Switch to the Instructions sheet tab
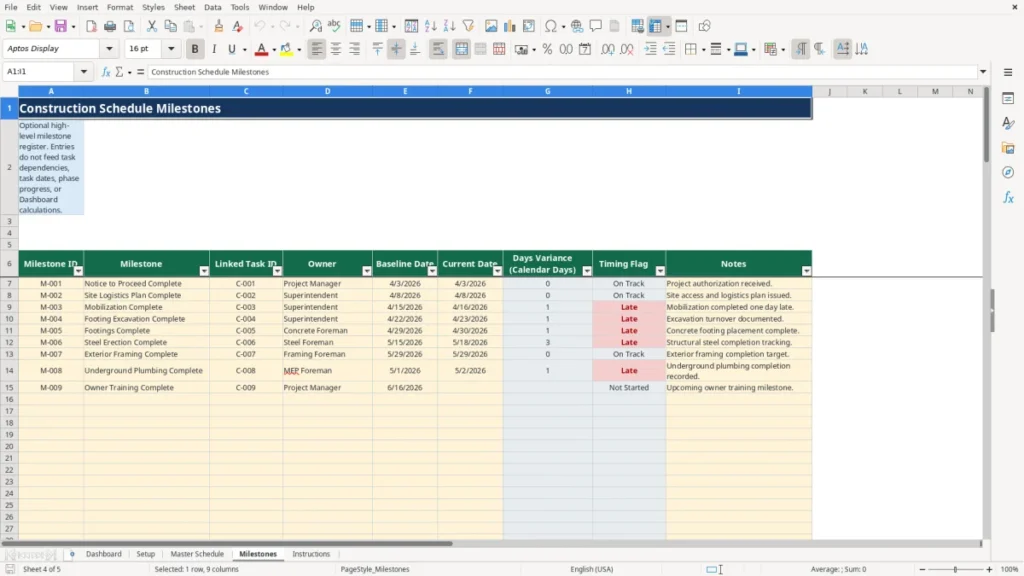 click(311, 554)
